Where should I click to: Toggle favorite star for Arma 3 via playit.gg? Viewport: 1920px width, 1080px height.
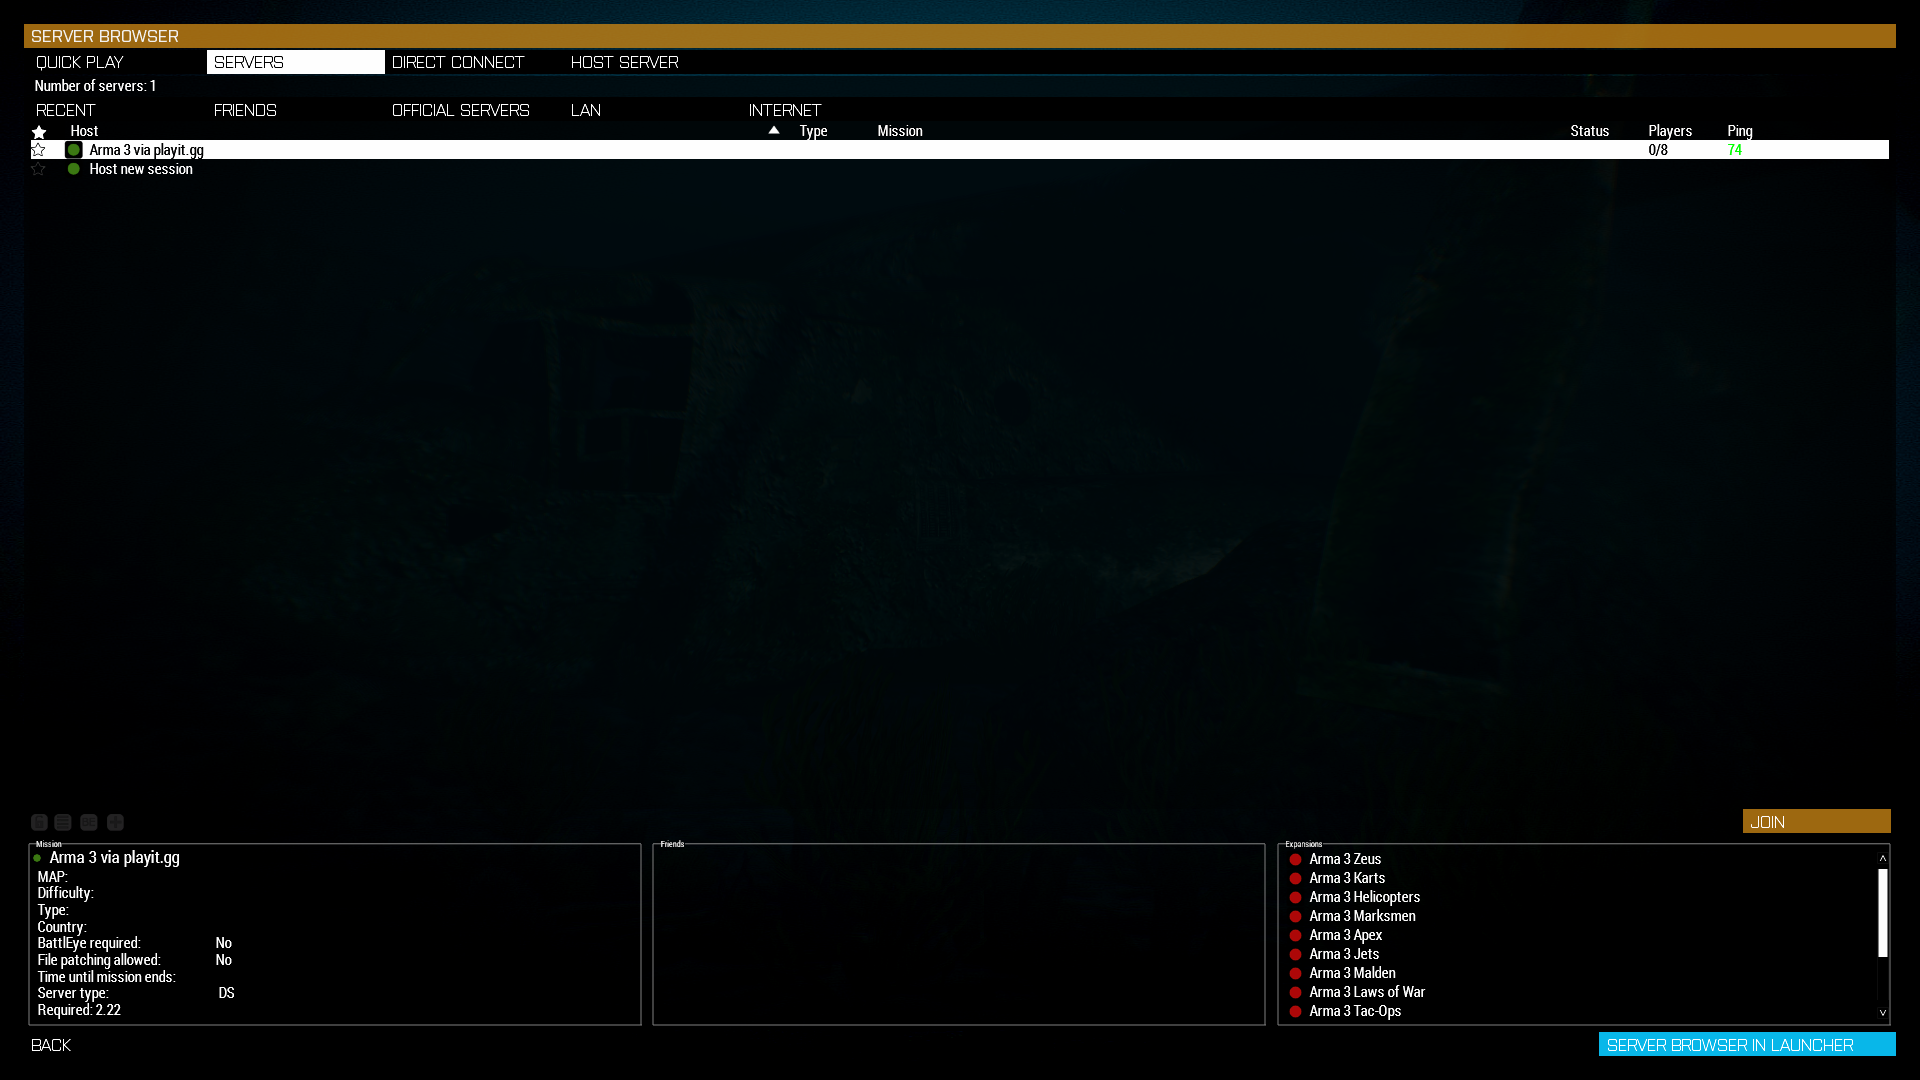coord(38,150)
